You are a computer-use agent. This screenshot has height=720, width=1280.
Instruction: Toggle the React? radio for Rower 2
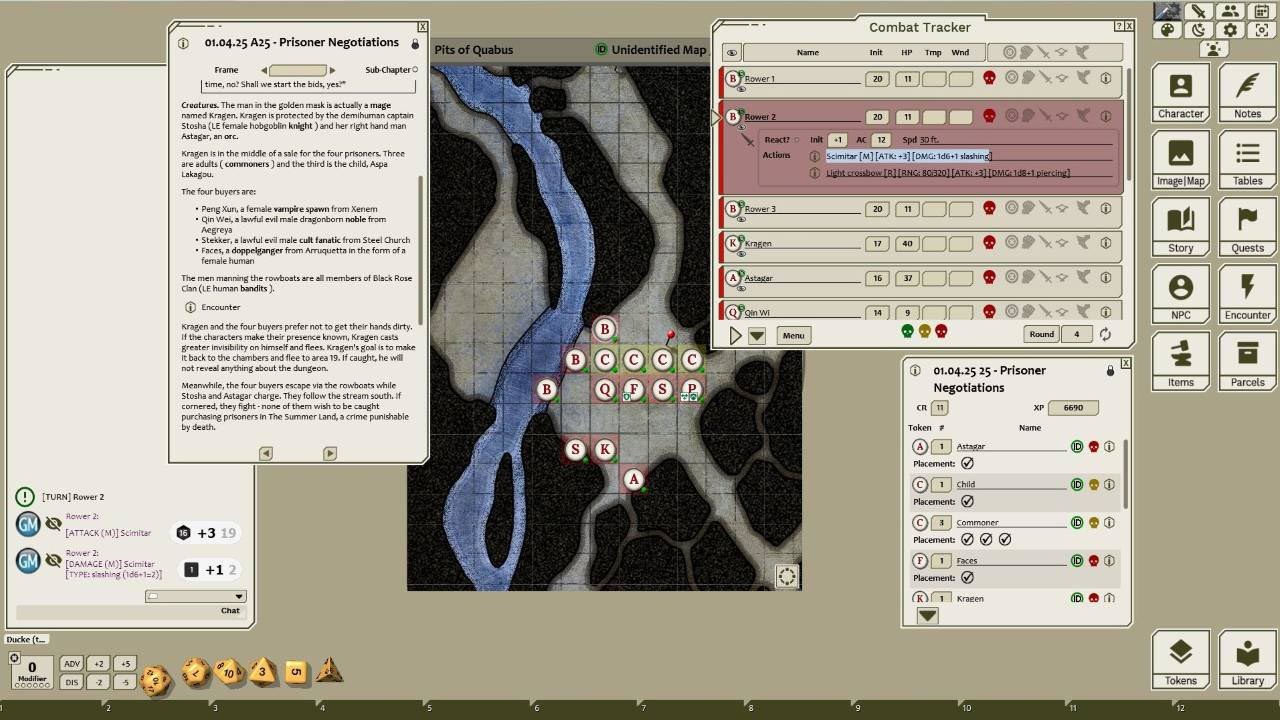(x=796, y=140)
